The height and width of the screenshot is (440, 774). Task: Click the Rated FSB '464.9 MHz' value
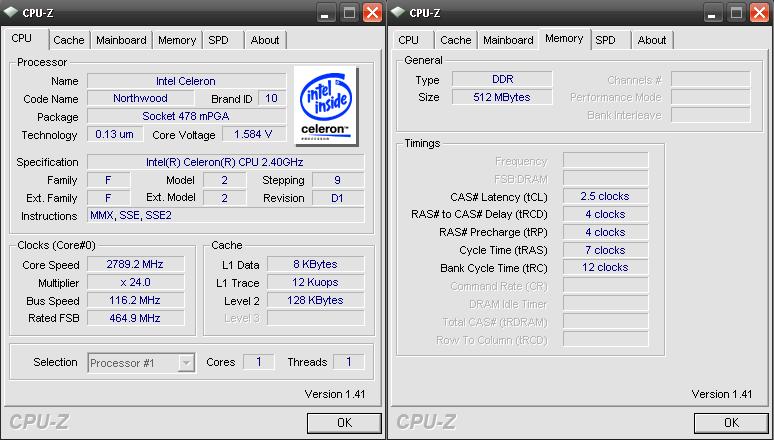[x=135, y=318]
